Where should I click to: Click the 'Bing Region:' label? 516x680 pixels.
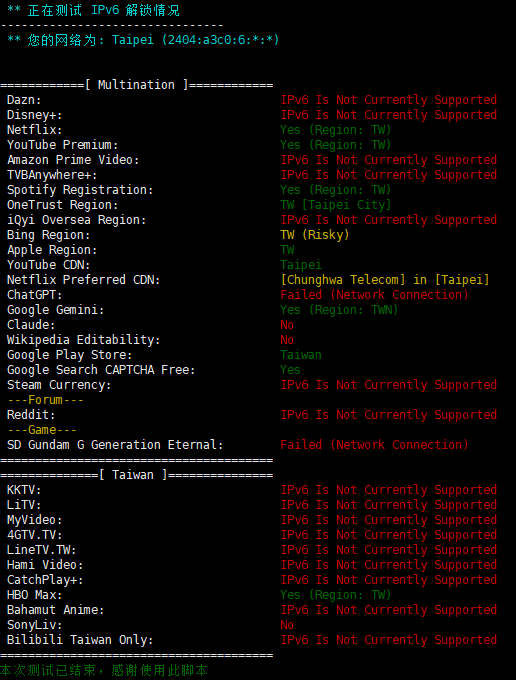pyautogui.click(x=49, y=235)
